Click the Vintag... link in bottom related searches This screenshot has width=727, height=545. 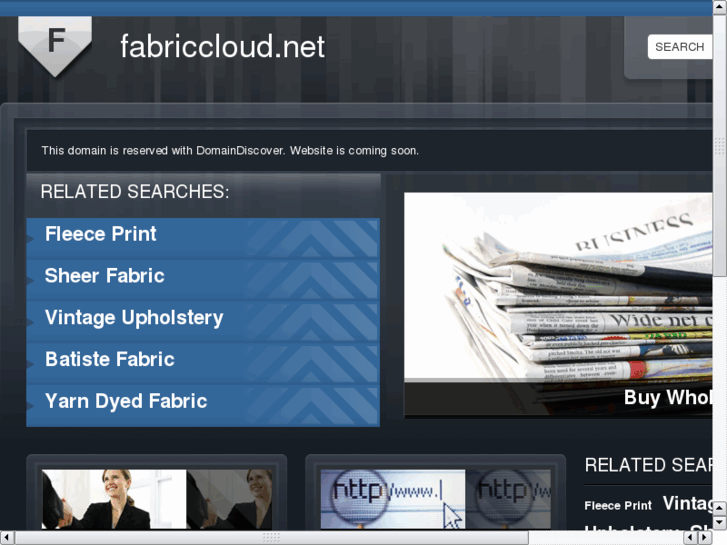tap(688, 503)
